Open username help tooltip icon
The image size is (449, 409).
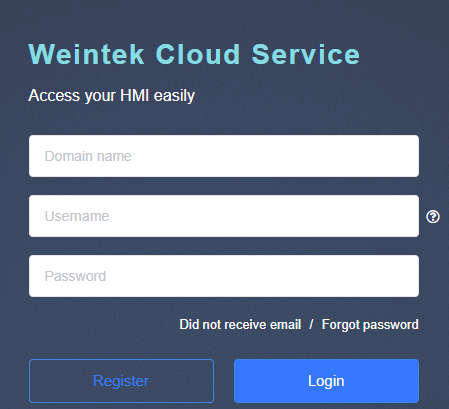433,217
